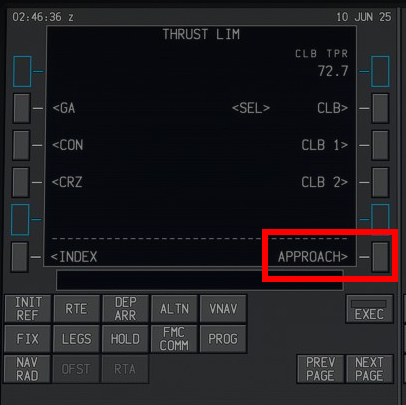The height and width of the screenshot is (405, 406).
Task: Click the scratchpad entry field
Action: pos(200,280)
